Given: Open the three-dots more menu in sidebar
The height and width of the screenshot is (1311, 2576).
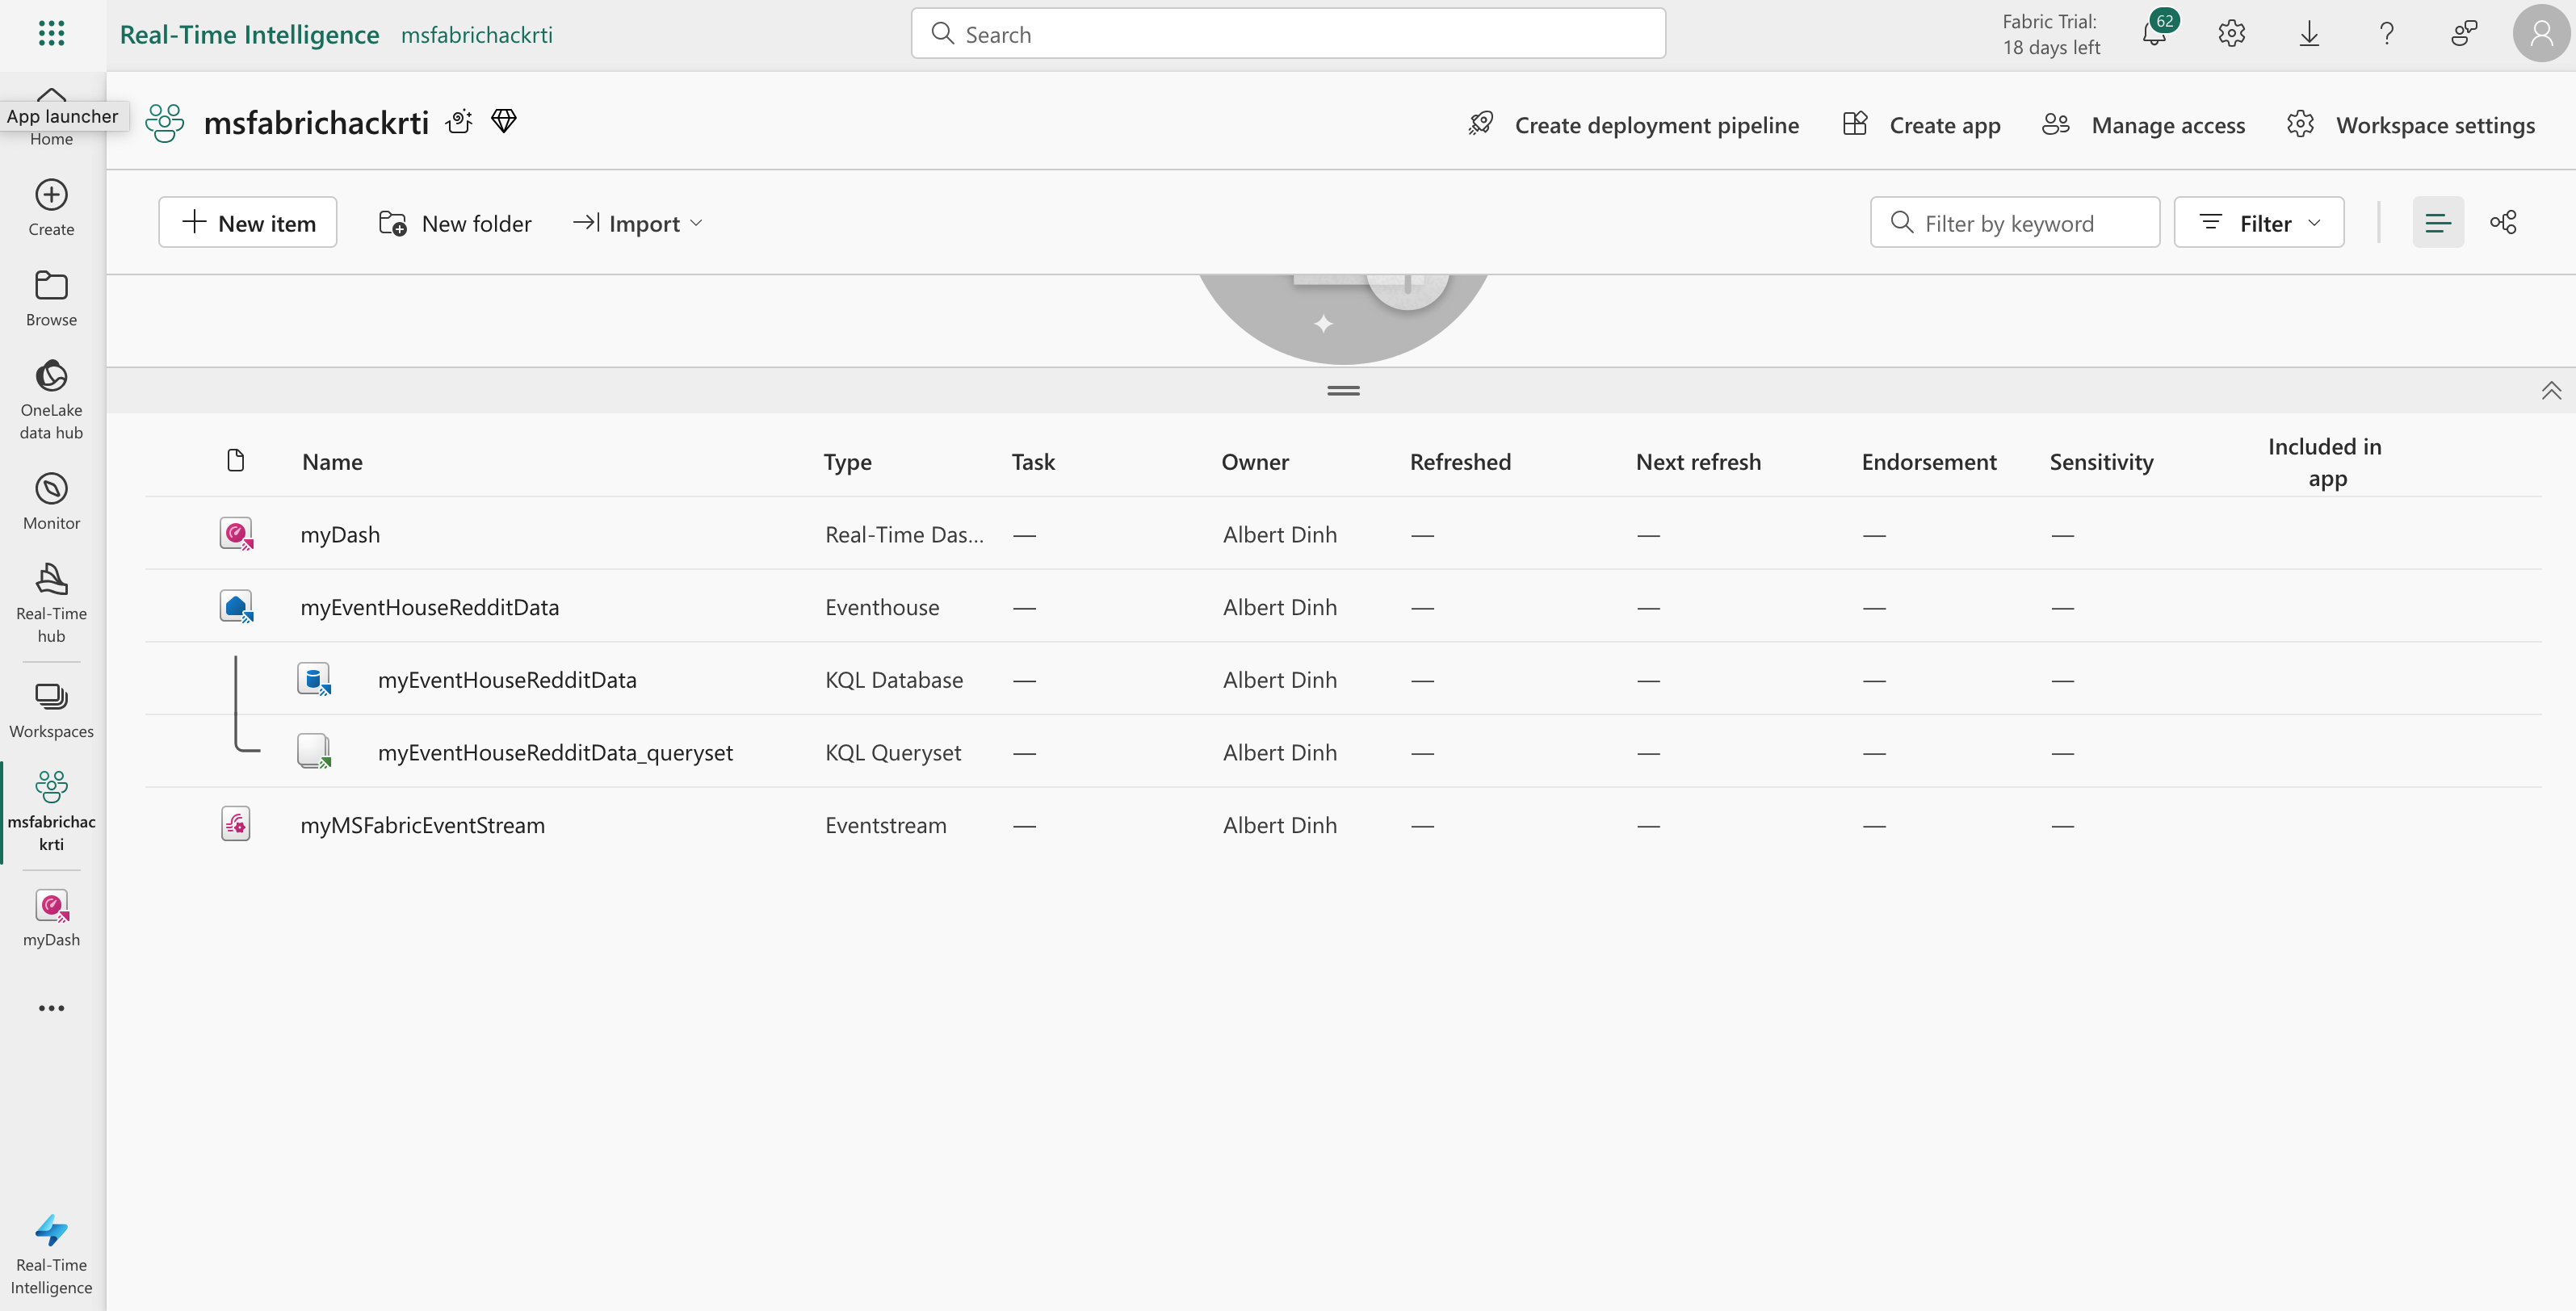Looking at the screenshot, I should coord(51,1008).
